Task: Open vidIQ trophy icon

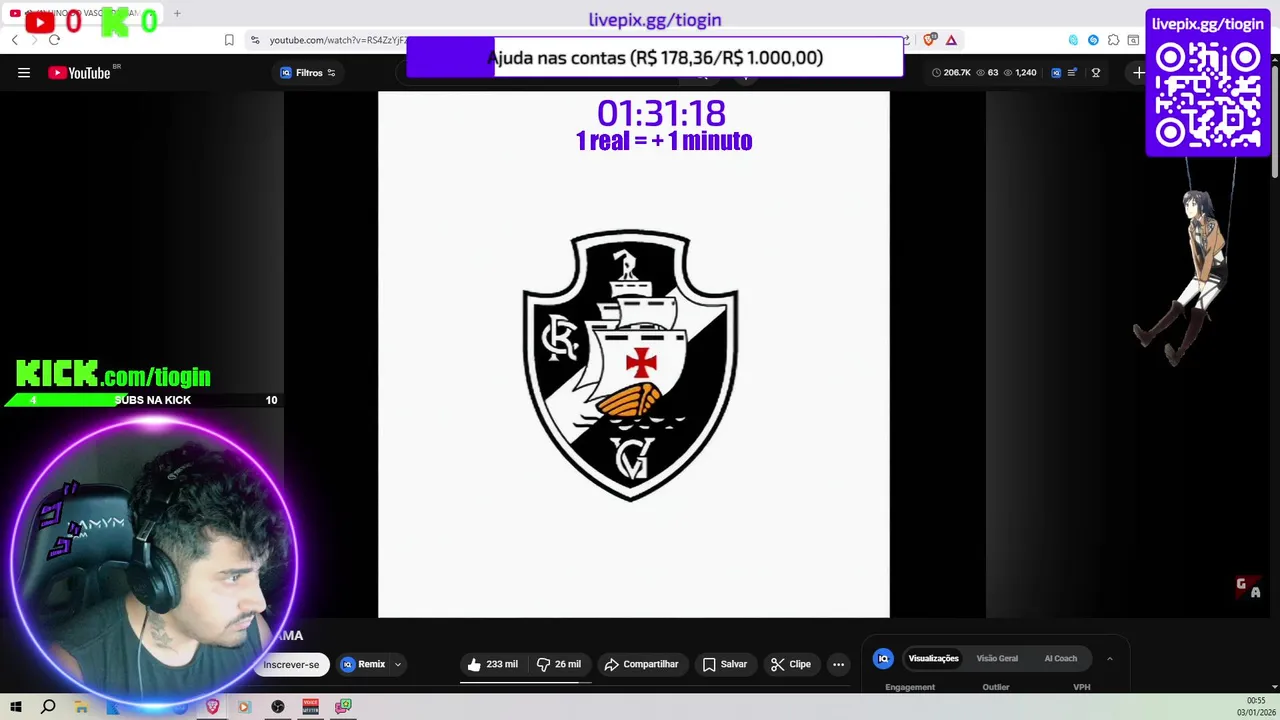Action: pyautogui.click(x=1096, y=73)
